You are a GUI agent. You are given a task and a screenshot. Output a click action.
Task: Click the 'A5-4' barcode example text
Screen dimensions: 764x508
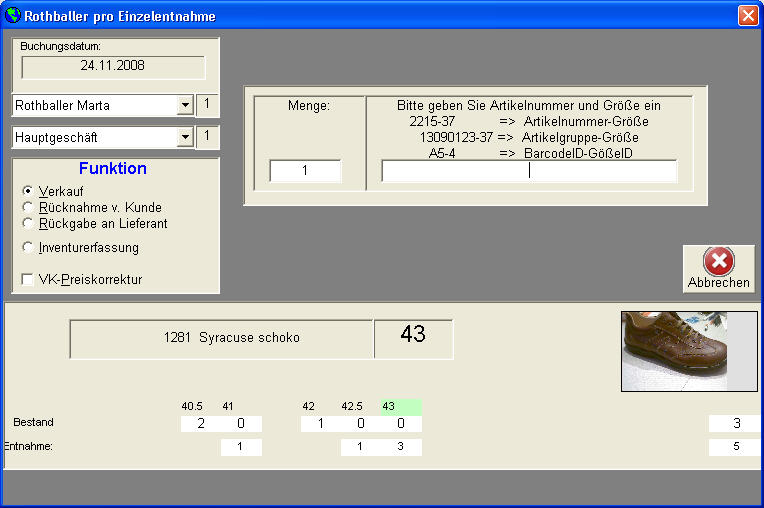[441, 153]
